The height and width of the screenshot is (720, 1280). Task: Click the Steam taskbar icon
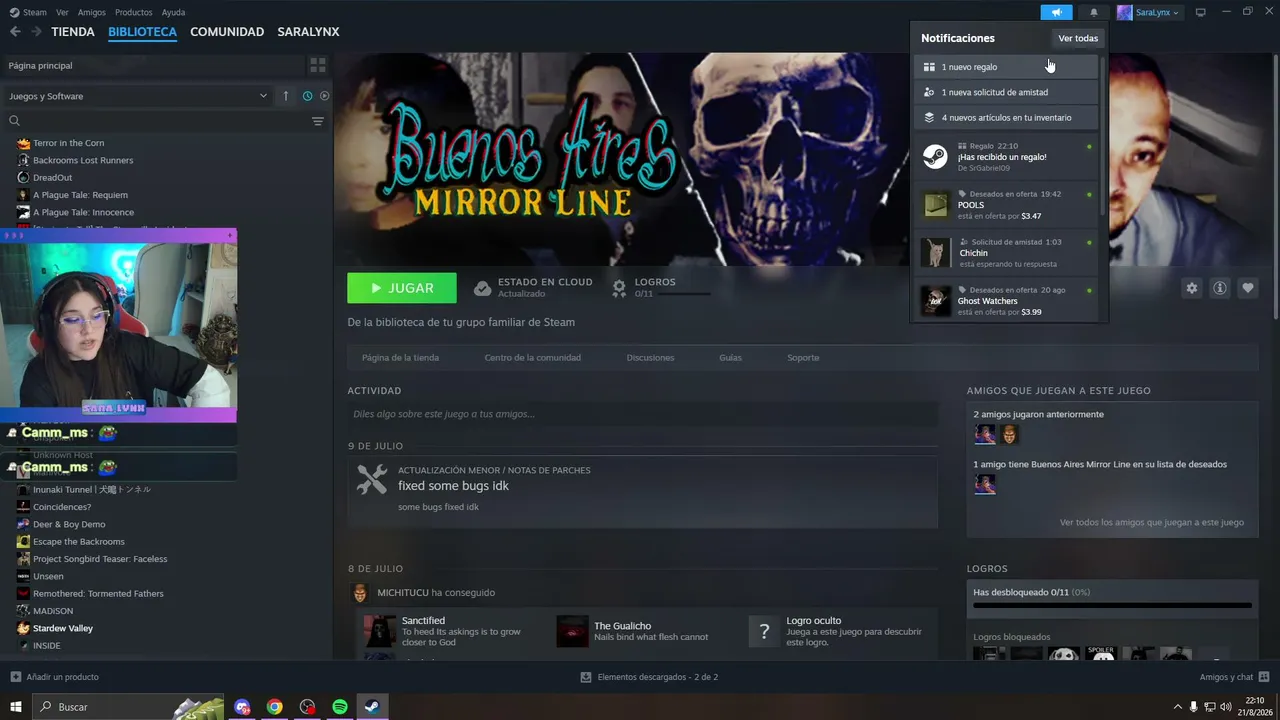click(372, 707)
